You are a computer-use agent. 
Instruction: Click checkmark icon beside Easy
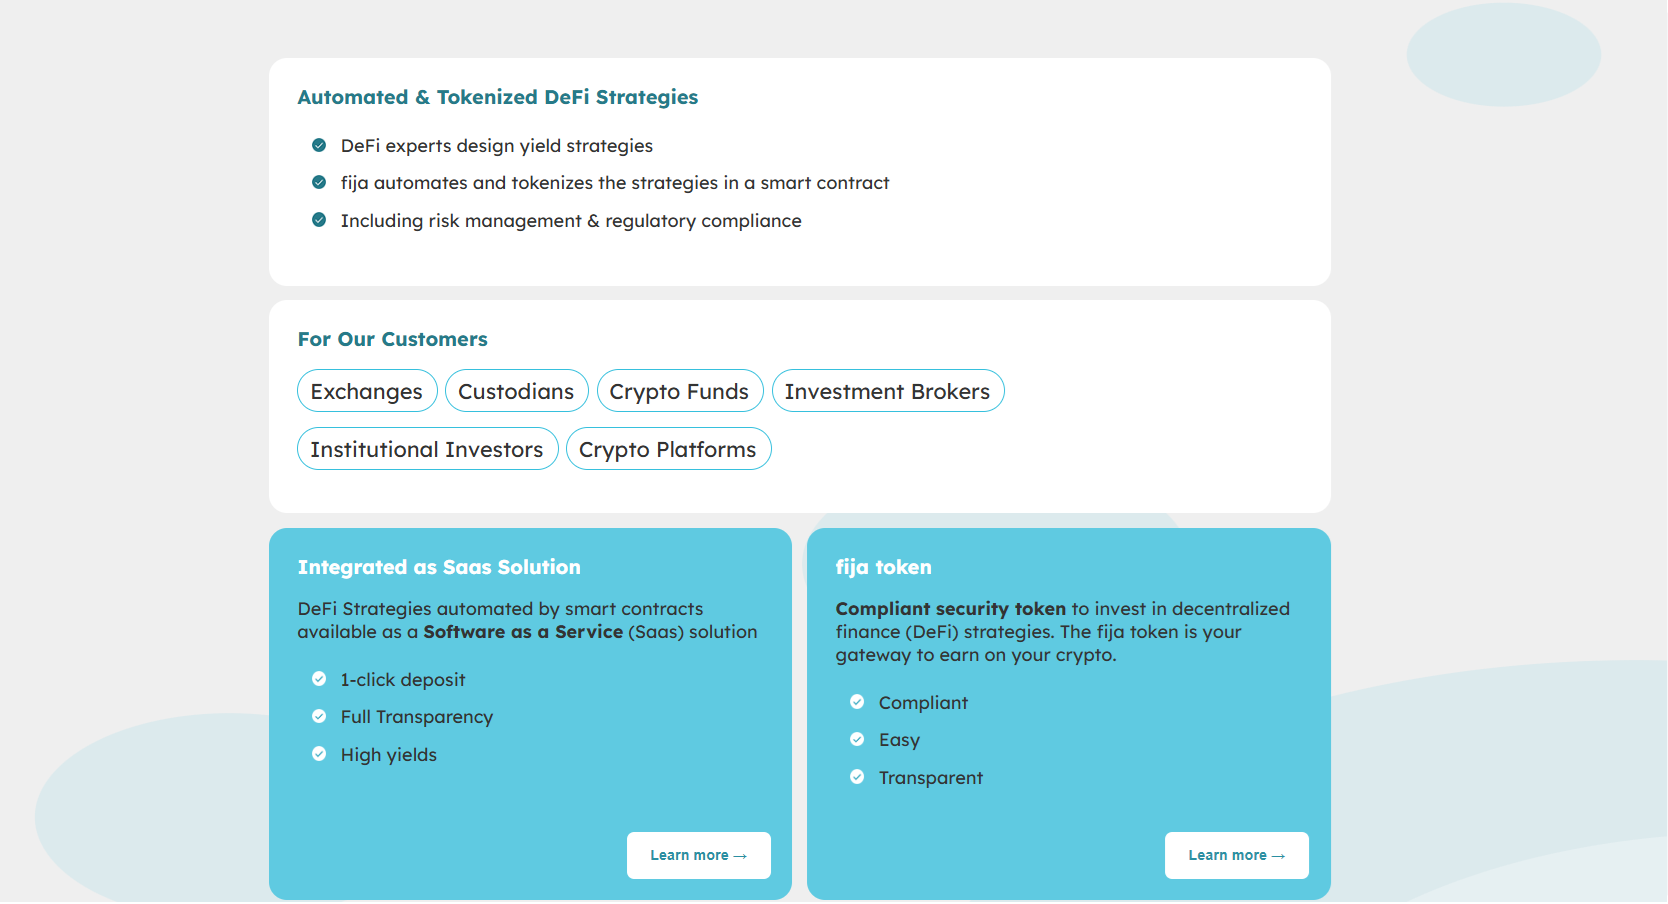point(857,739)
